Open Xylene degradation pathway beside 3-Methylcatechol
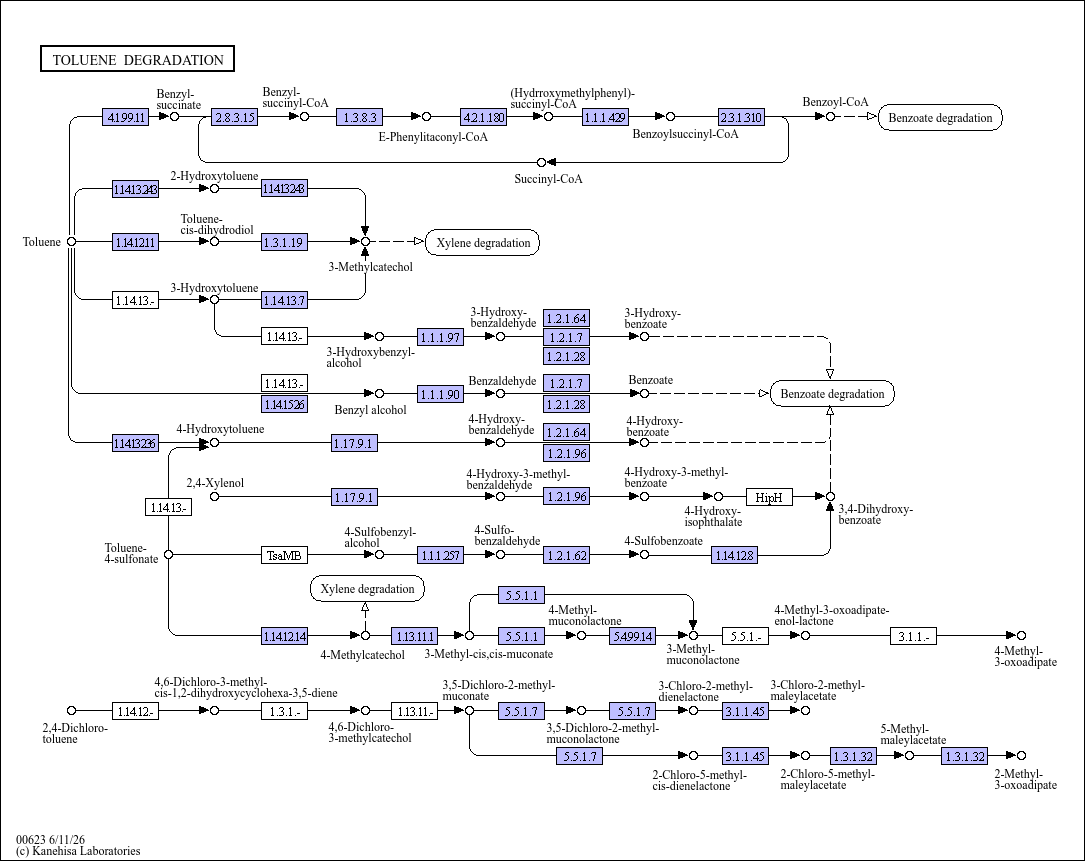The image size is (1085, 861). click(483, 242)
